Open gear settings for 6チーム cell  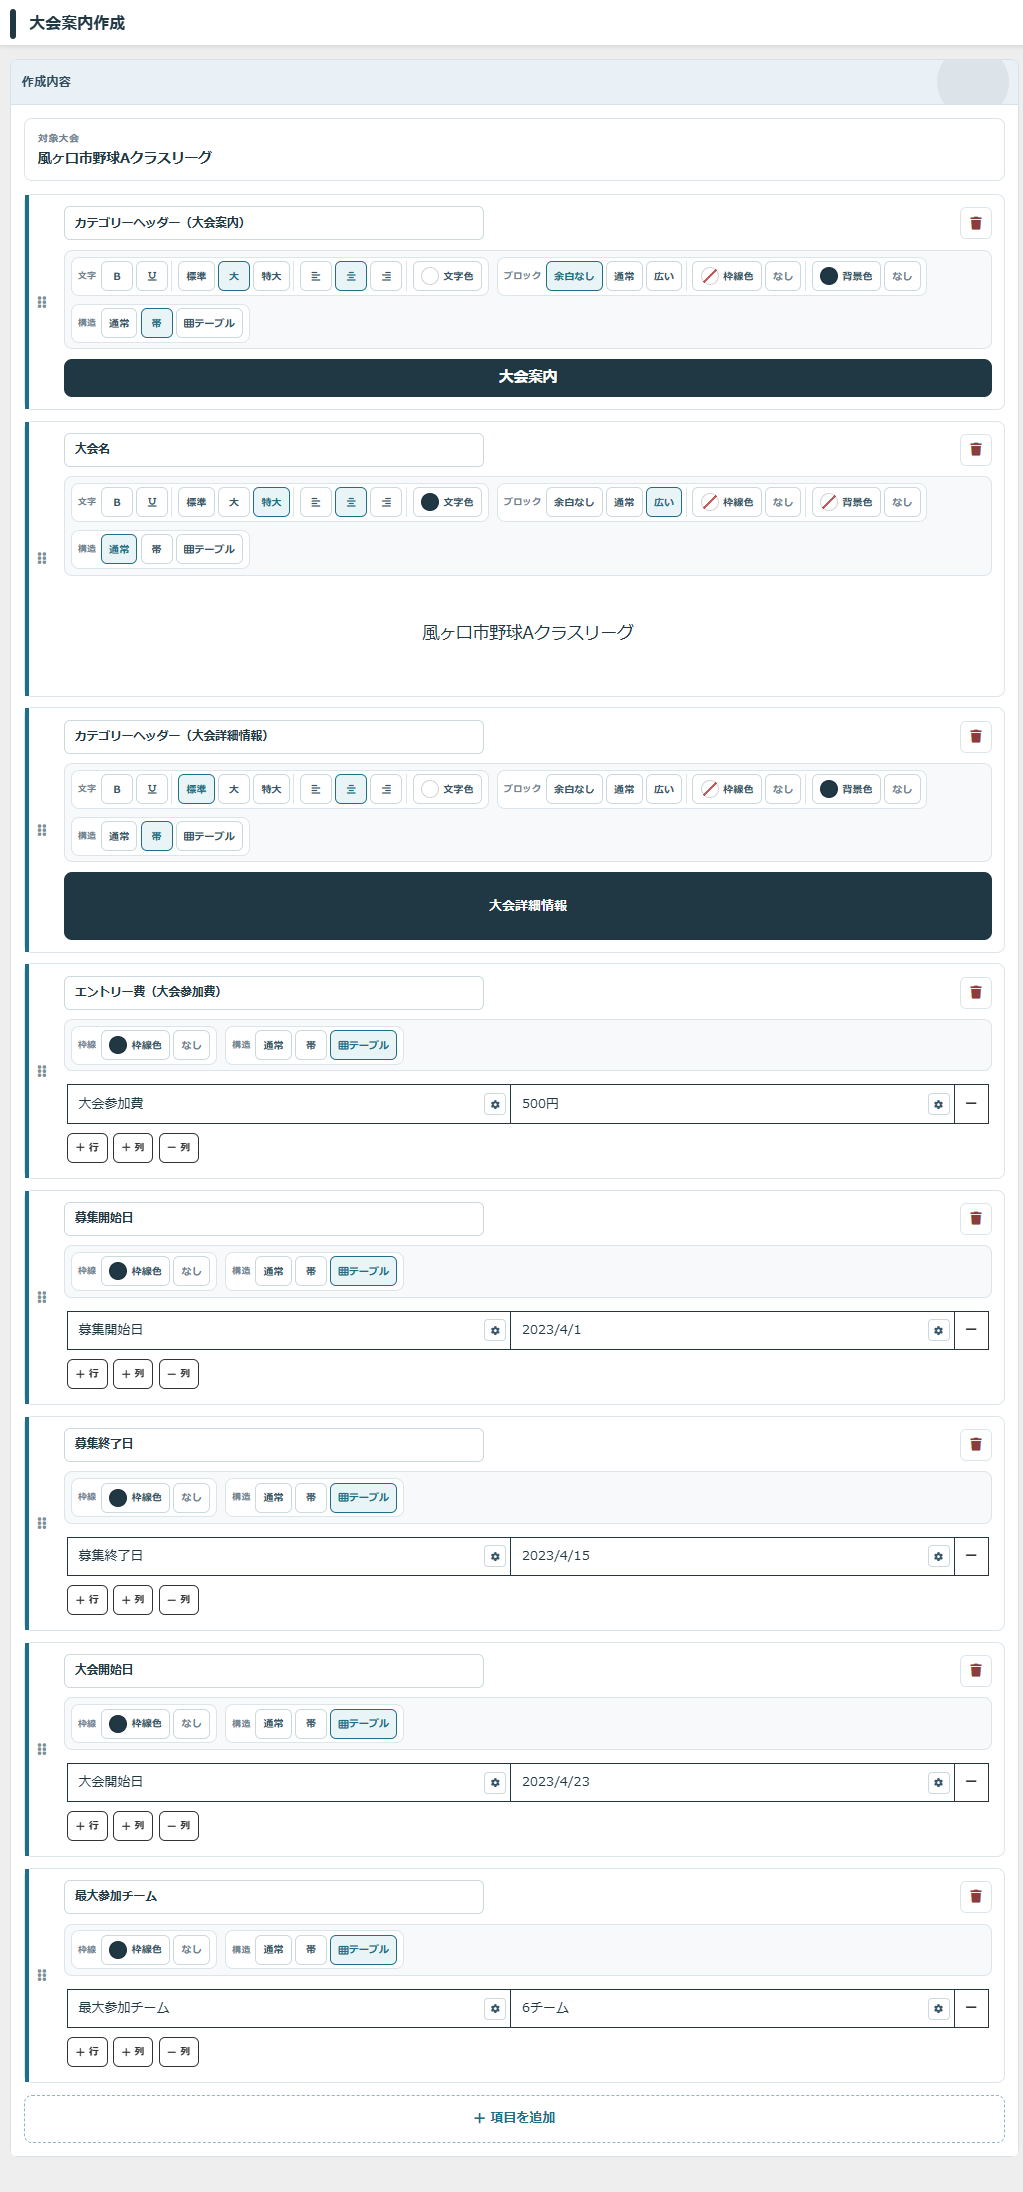938,2008
